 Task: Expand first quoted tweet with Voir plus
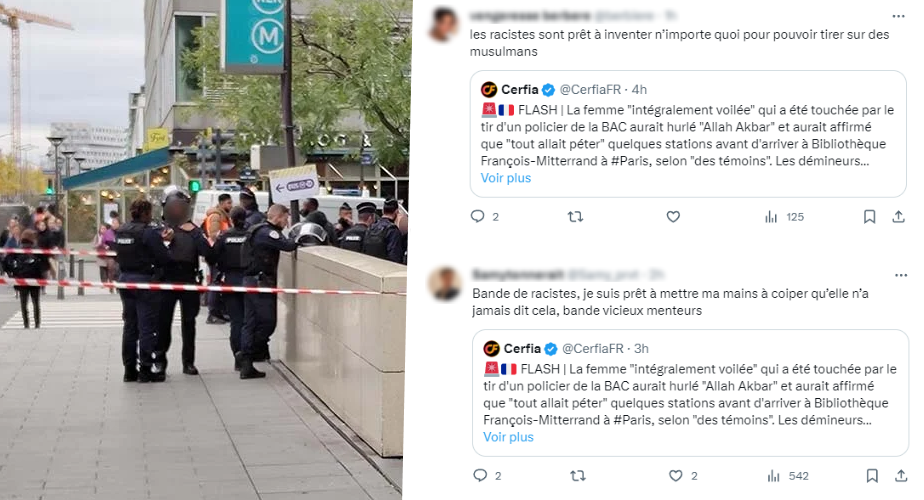click(506, 178)
